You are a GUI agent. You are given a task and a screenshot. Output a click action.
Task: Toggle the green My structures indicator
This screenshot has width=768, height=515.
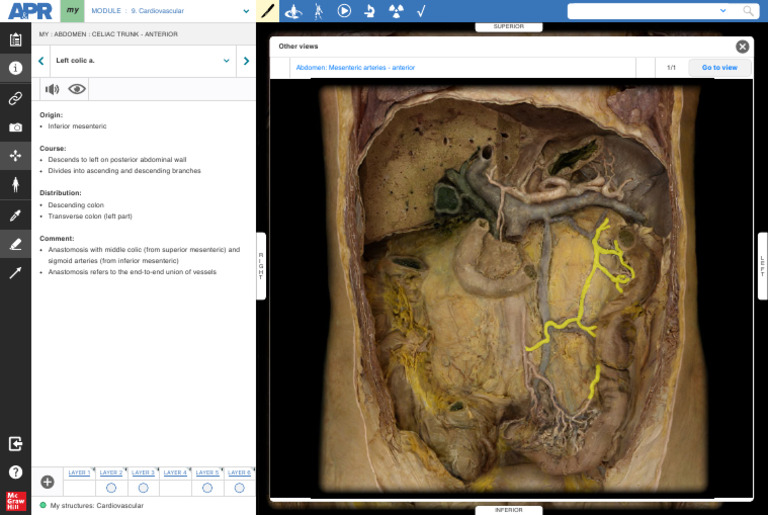pos(43,505)
